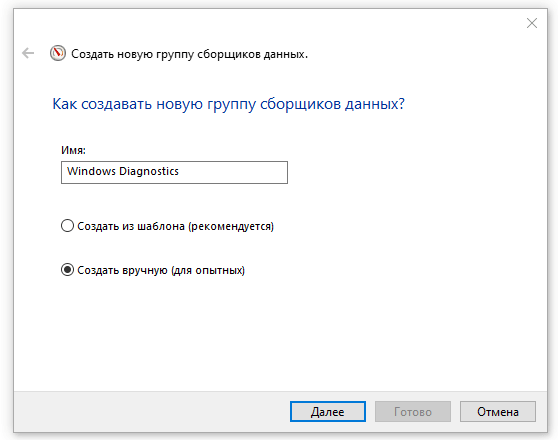Click heading 'Как создавать новую группу сборщиков данных?'
The image size is (558, 440).
click(x=228, y=104)
